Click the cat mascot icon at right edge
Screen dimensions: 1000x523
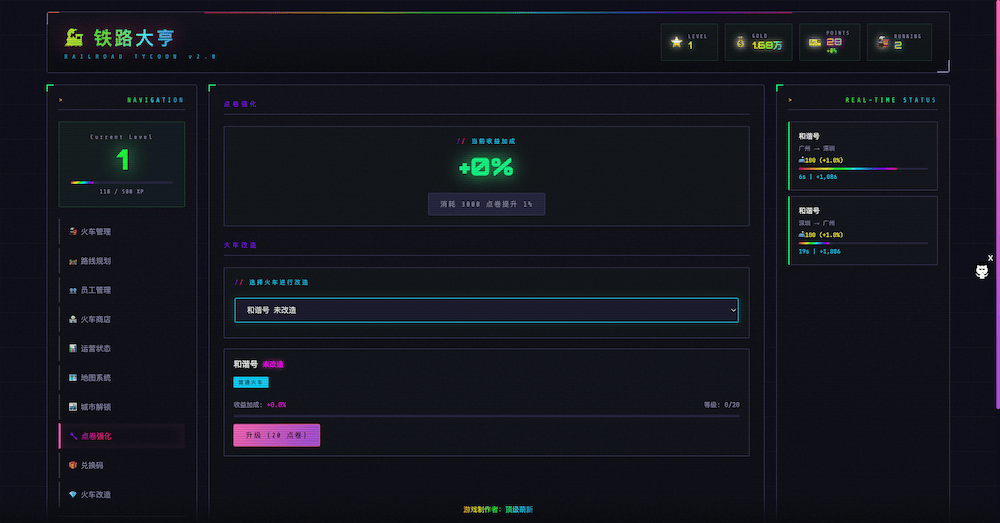[x=982, y=272]
